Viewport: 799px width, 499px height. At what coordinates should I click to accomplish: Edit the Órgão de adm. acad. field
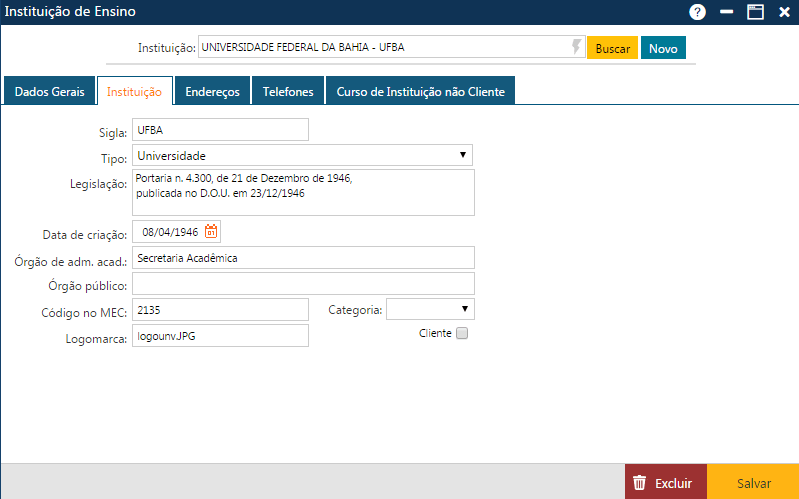coord(303,257)
